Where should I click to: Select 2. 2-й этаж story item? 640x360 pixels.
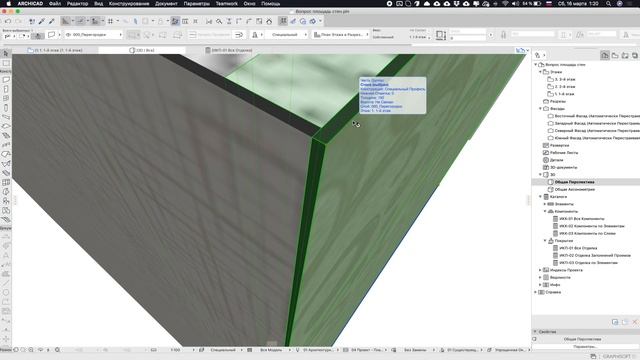coord(564,87)
